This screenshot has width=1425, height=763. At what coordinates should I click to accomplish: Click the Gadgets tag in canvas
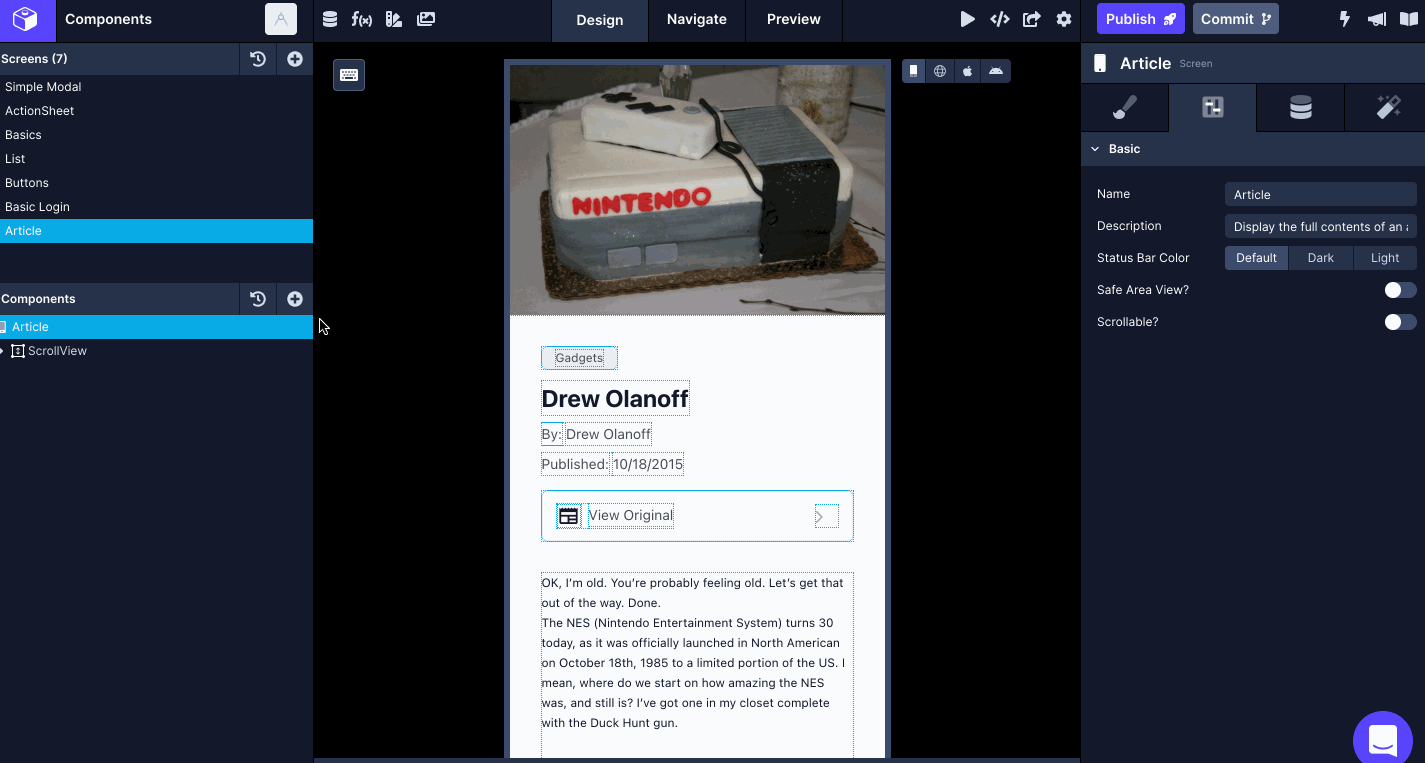click(579, 358)
